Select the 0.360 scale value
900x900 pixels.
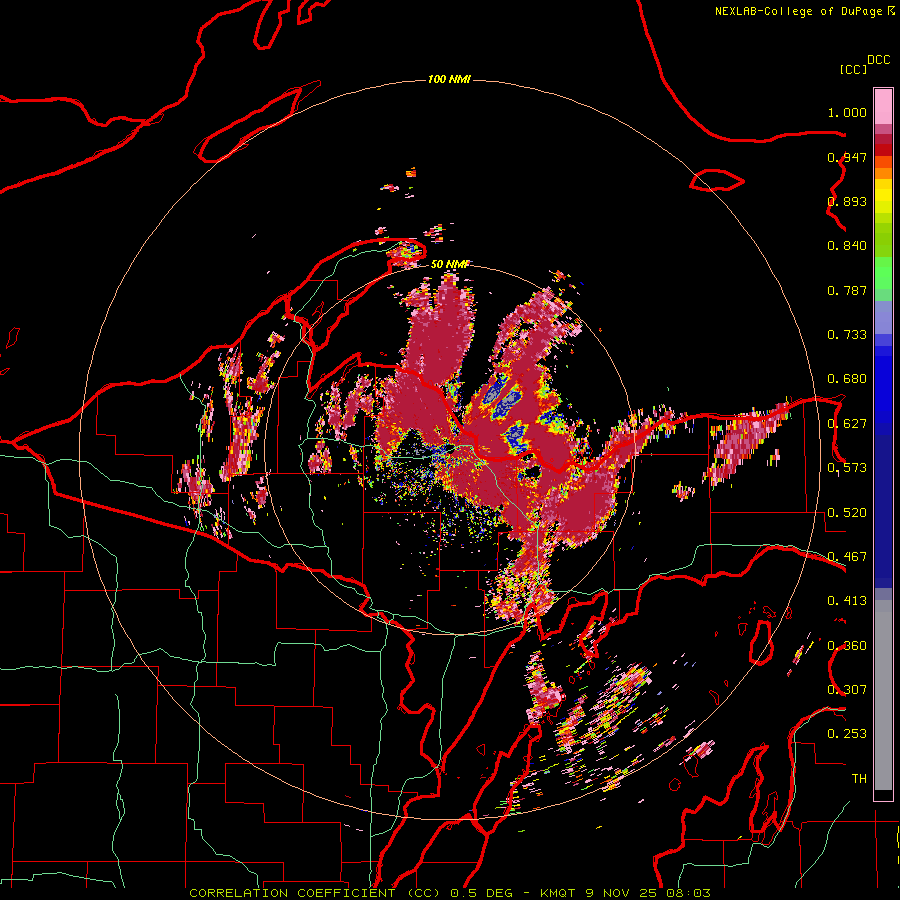(x=847, y=646)
